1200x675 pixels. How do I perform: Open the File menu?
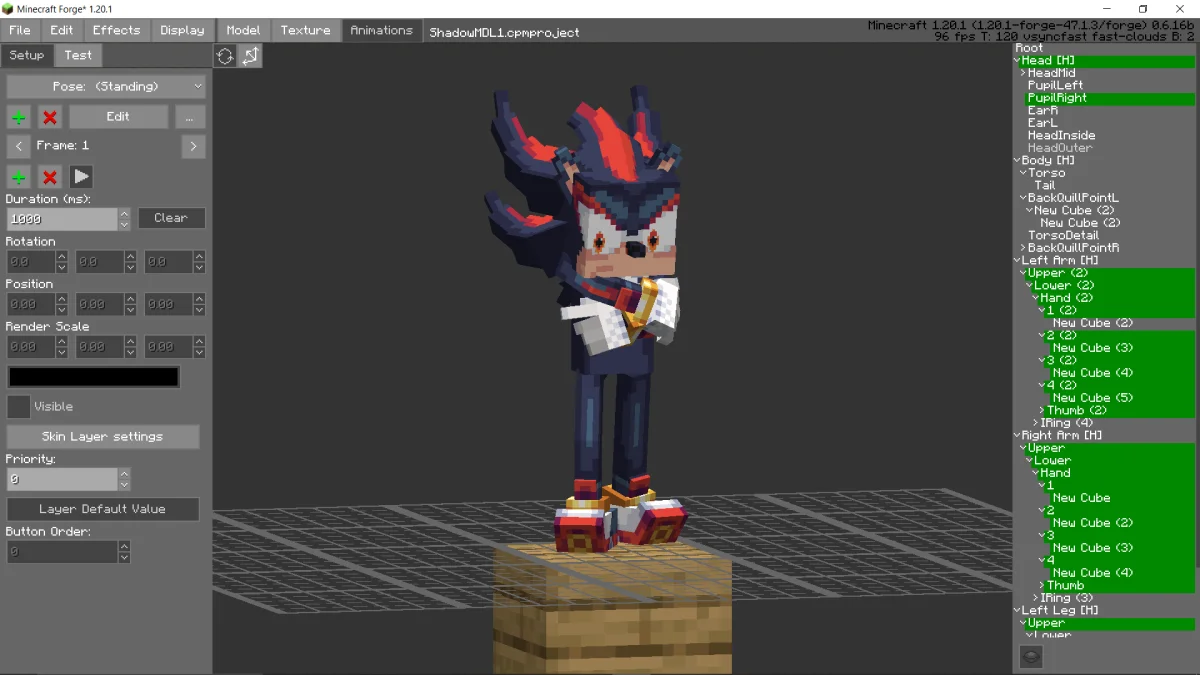(x=20, y=30)
